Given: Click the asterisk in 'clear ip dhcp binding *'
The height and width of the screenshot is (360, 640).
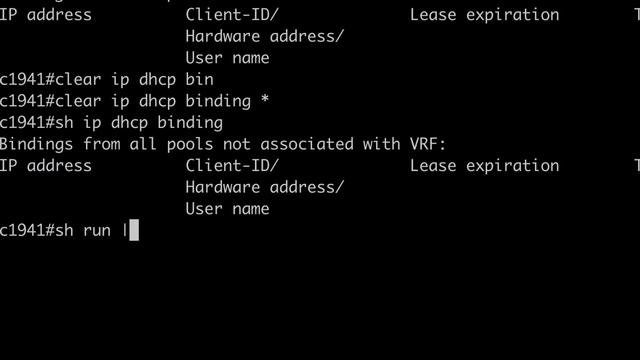Looking at the screenshot, I should click(265, 100).
